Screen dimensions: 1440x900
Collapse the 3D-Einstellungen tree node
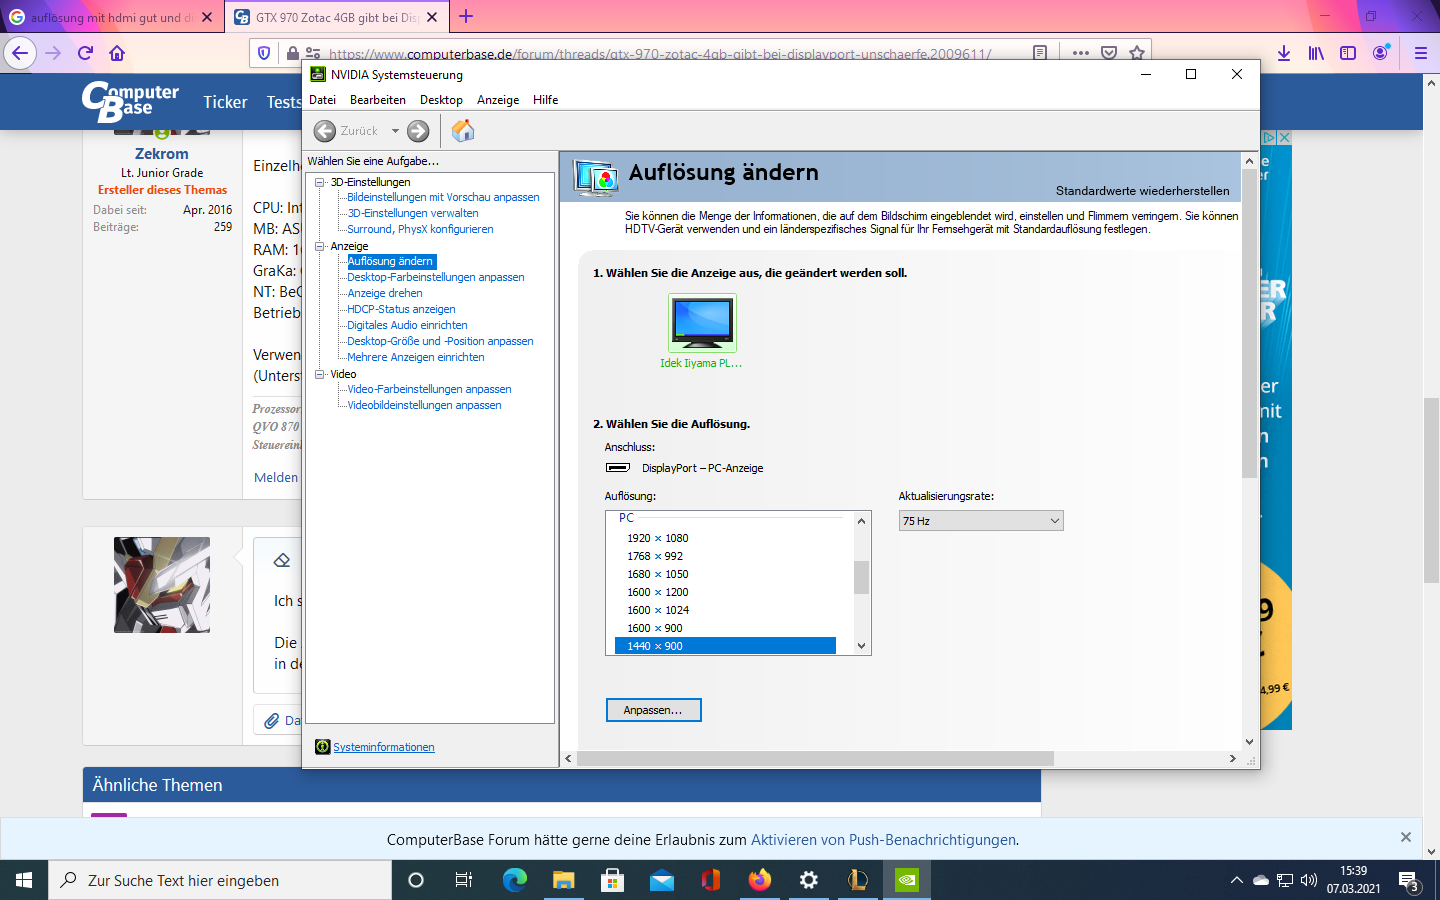click(320, 182)
